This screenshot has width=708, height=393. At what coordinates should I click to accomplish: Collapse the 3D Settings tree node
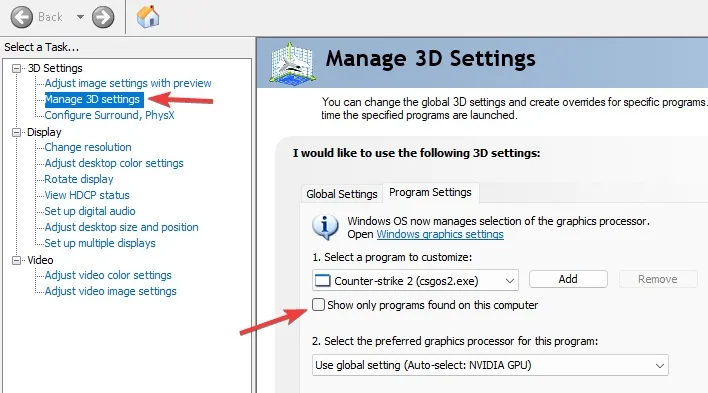(x=17, y=68)
